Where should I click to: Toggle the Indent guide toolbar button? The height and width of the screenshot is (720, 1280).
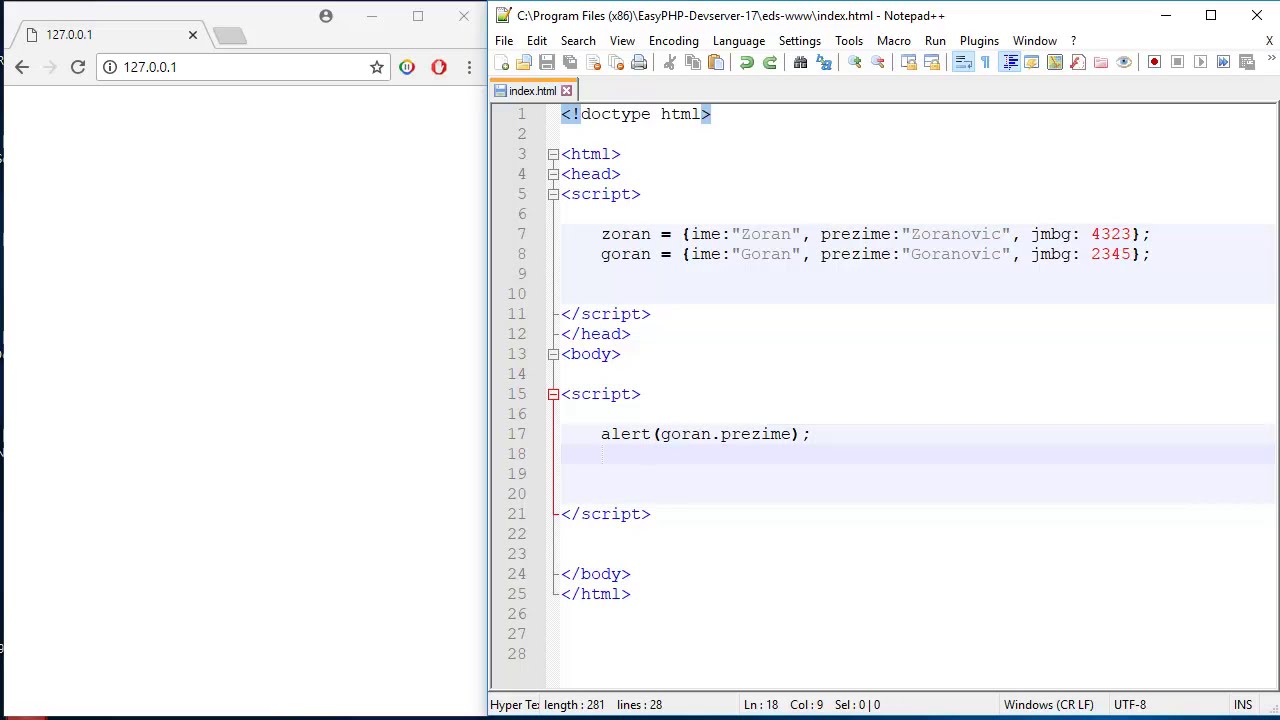pyautogui.click(x=1009, y=62)
